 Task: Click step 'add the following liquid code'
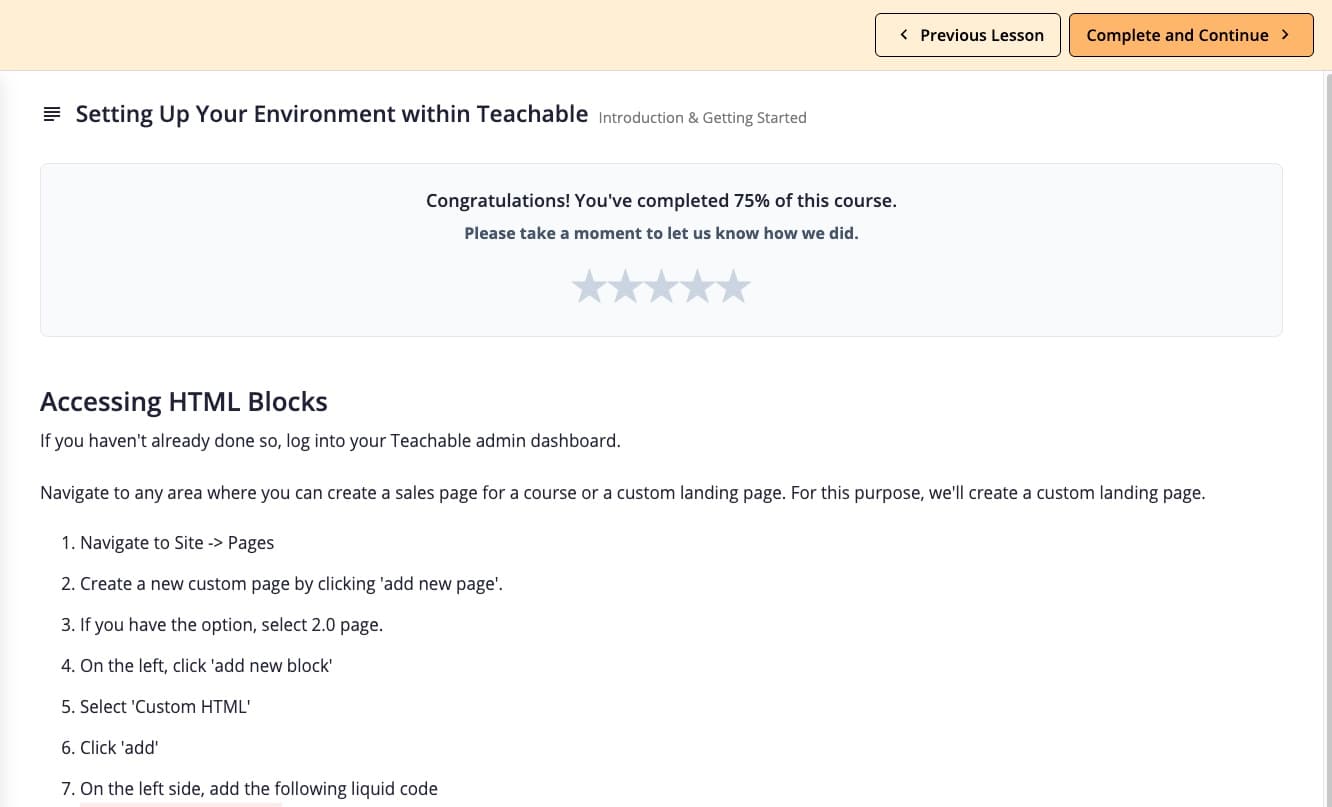click(259, 789)
